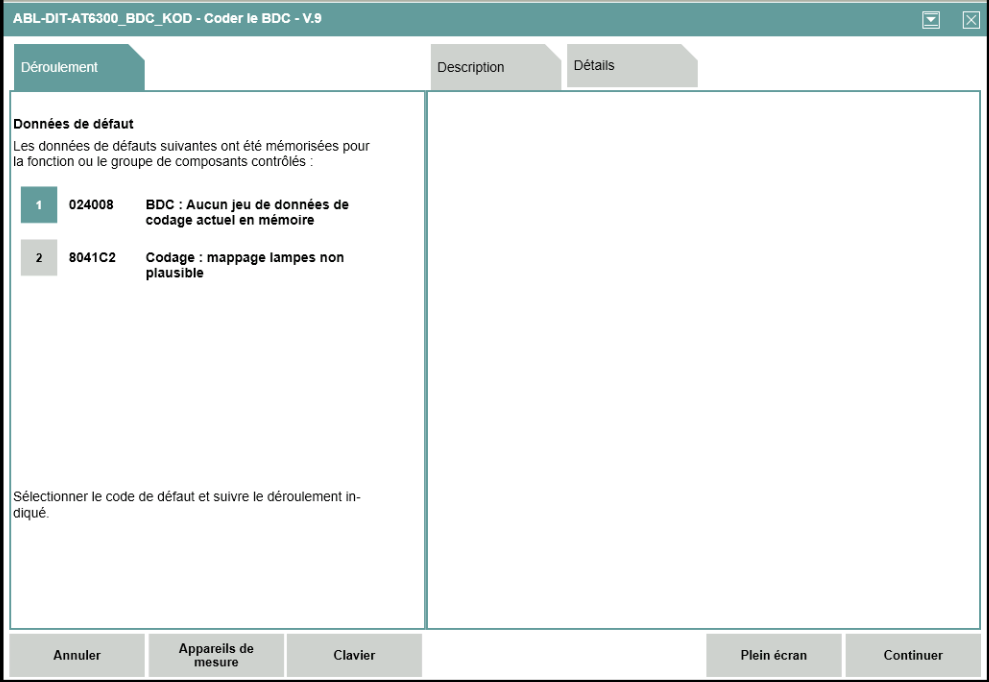This screenshot has height=682, width=989.
Task: Click the 'Sélectionner le code de défaut' instruction
Action: click(187, 505)
